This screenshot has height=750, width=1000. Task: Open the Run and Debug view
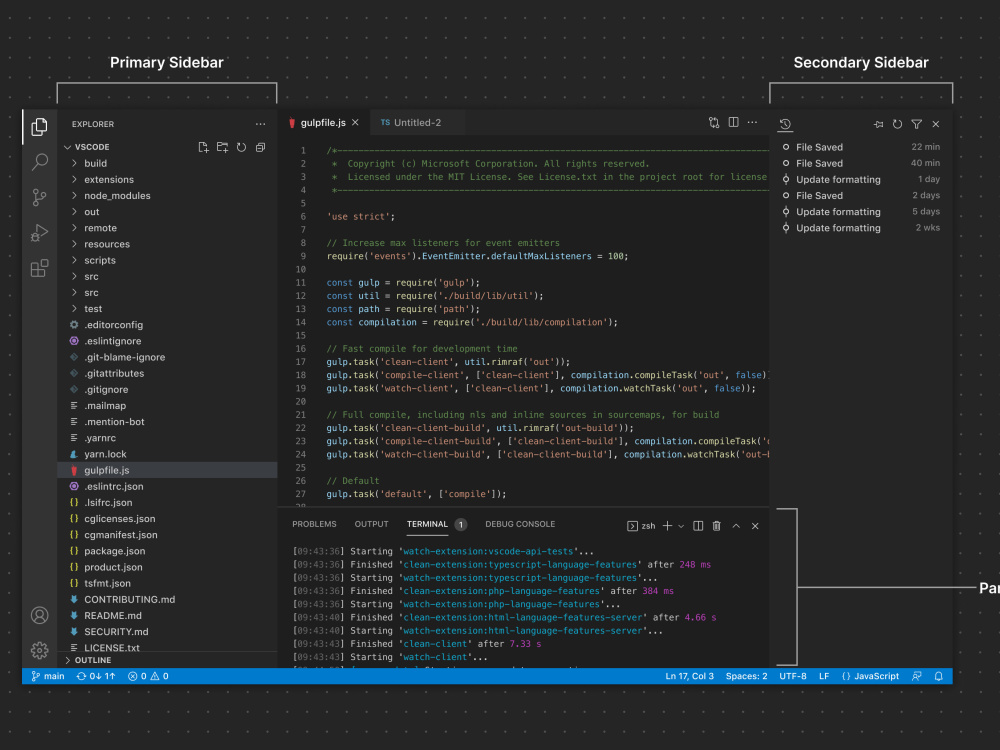coord(40,233)
